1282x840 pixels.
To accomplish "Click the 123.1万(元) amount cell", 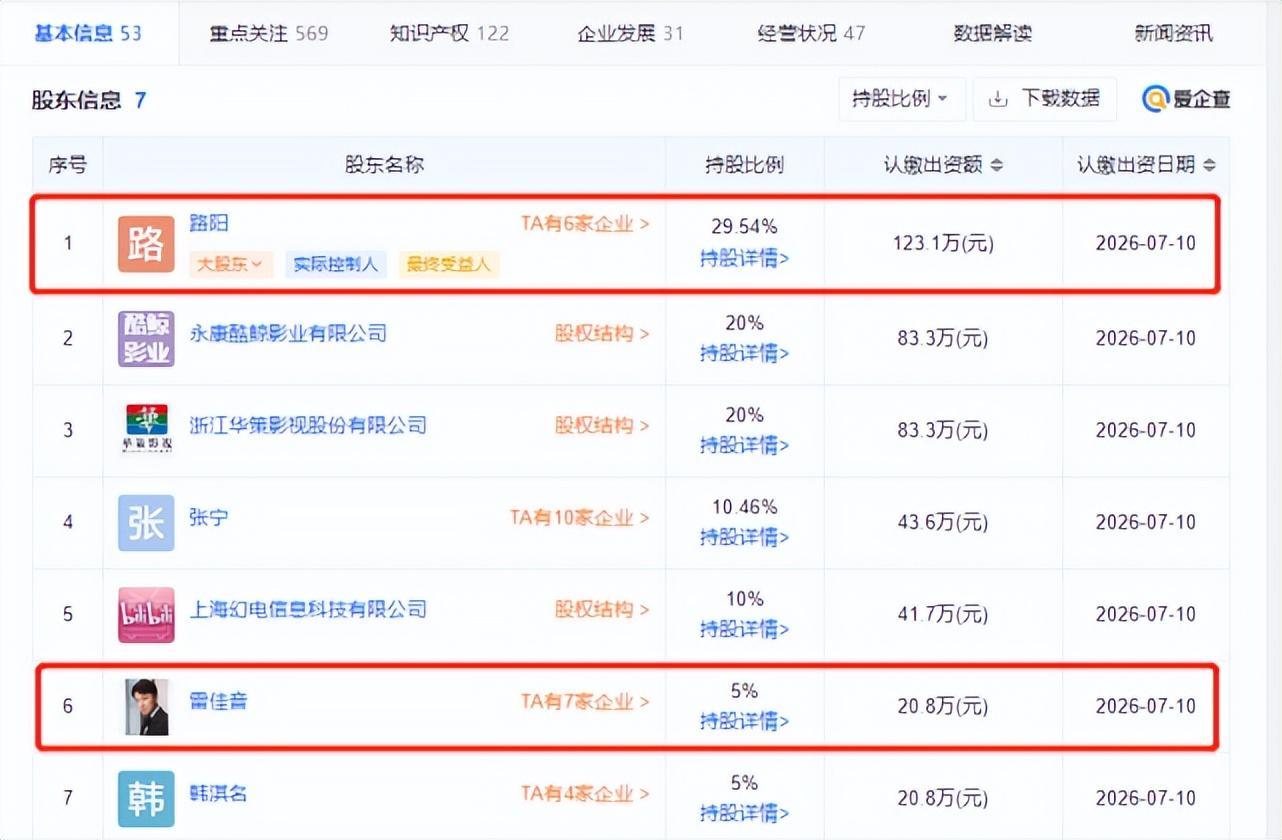I will [943, 243].
